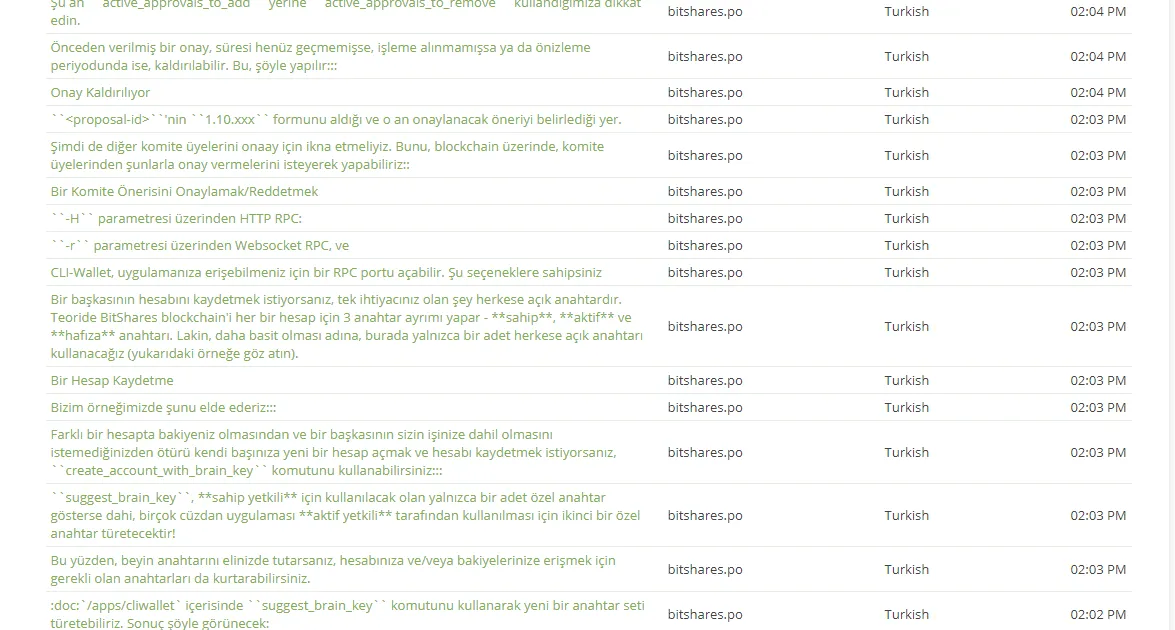Open translation starting 'Bu yüzden, beyin anahtarını'
This screenshot has height=630, width=1175.
point(333,569)
